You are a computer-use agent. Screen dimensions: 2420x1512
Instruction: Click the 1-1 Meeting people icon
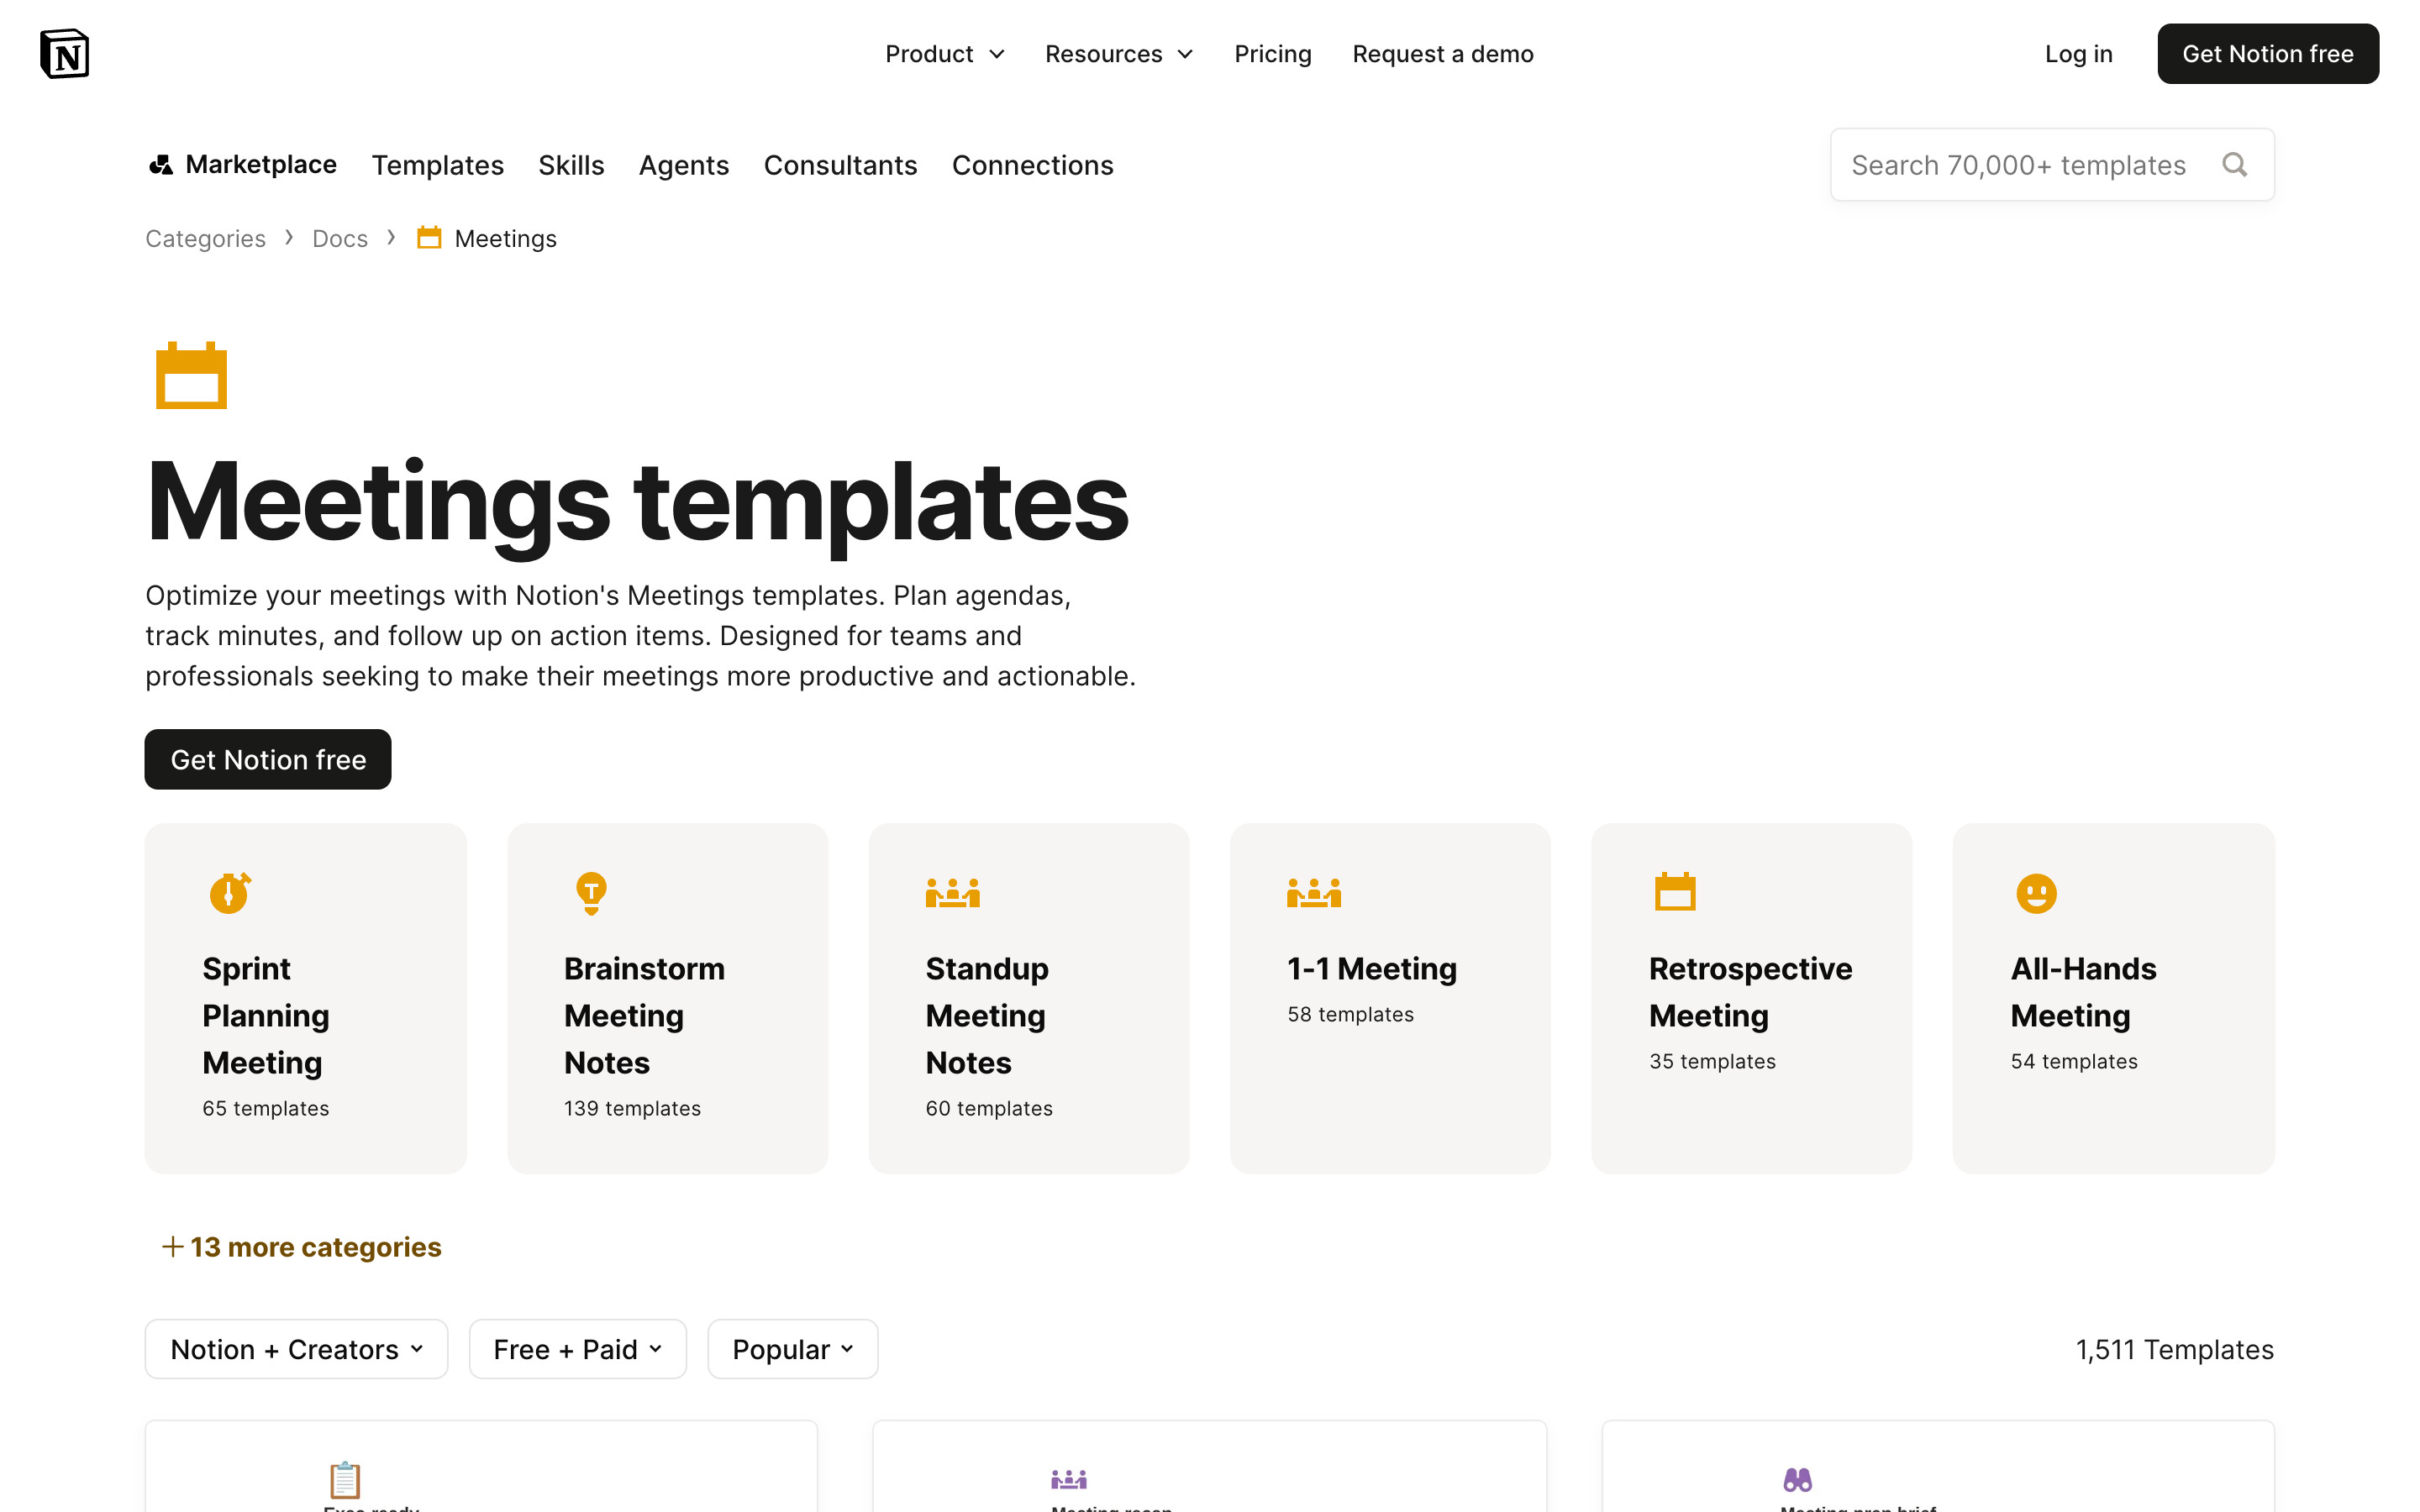(x=1314, y=892)
